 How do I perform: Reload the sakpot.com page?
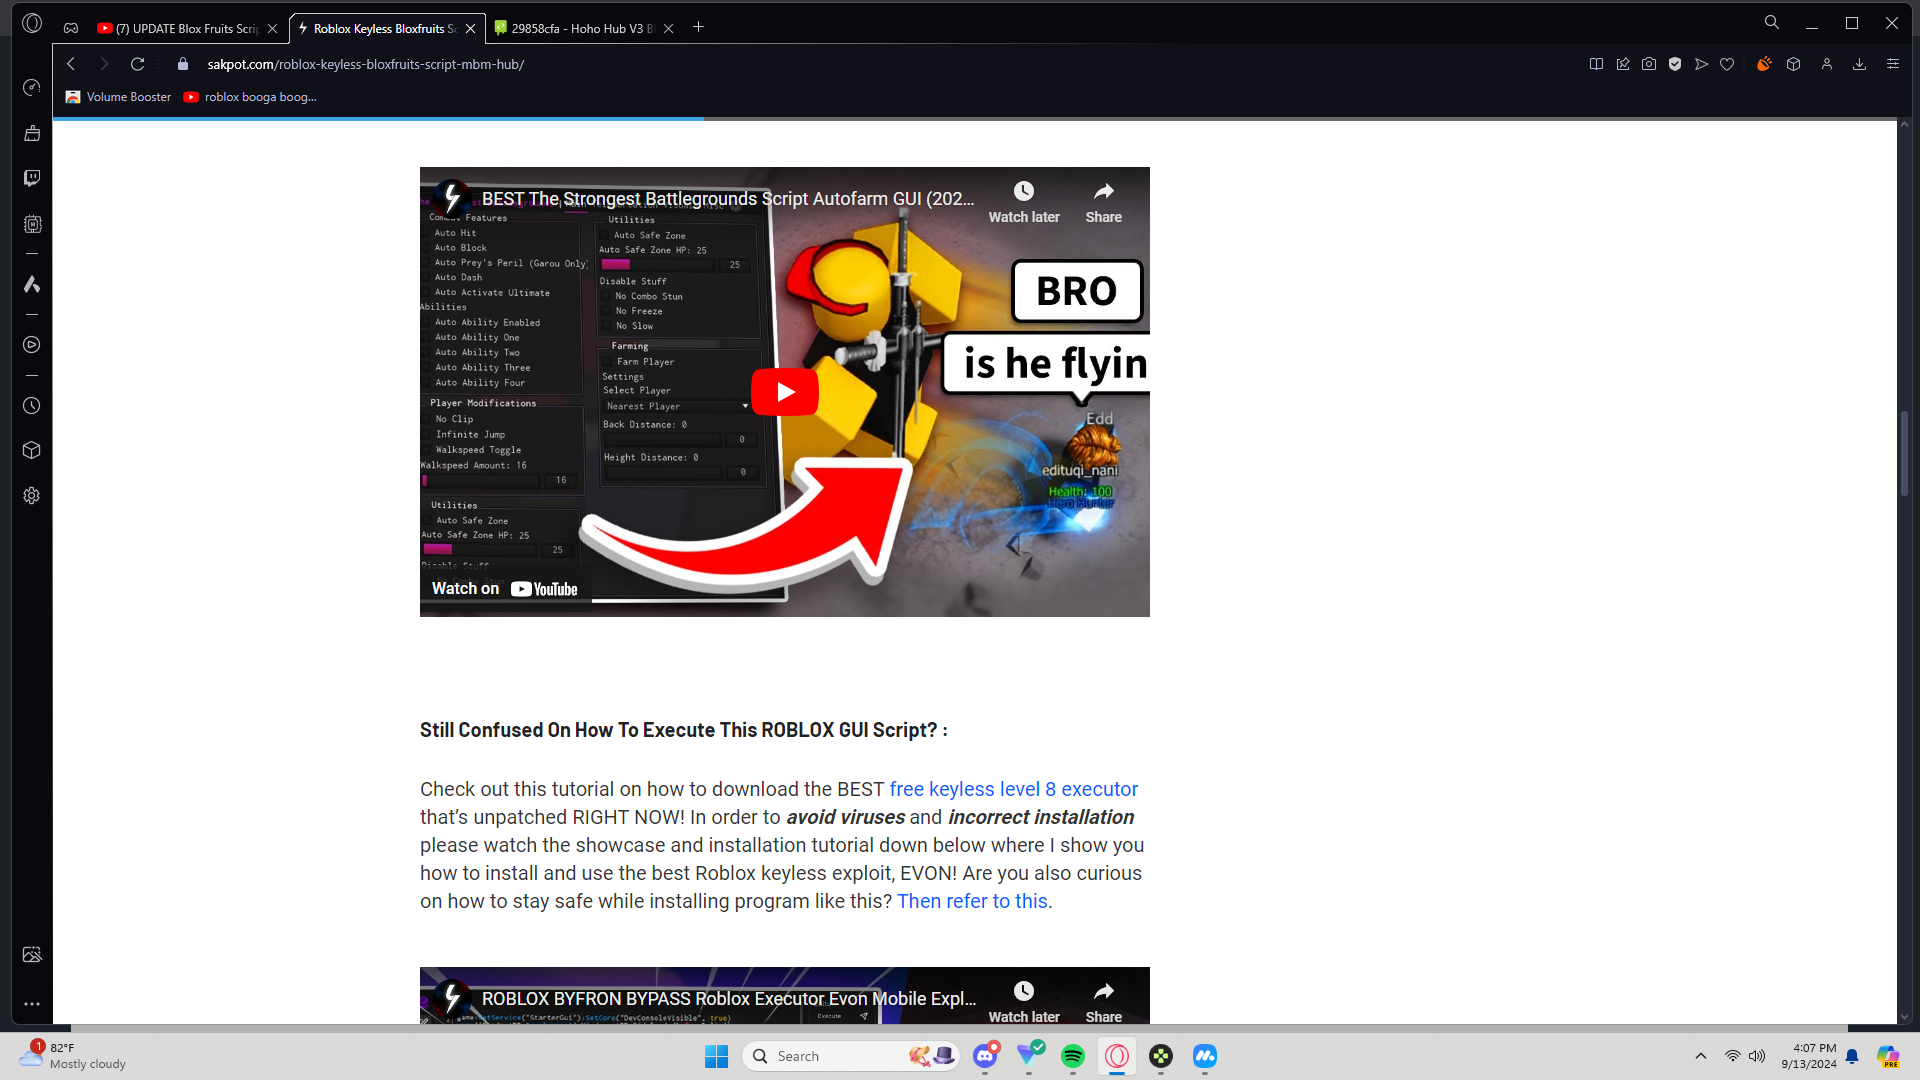(138, 64)
